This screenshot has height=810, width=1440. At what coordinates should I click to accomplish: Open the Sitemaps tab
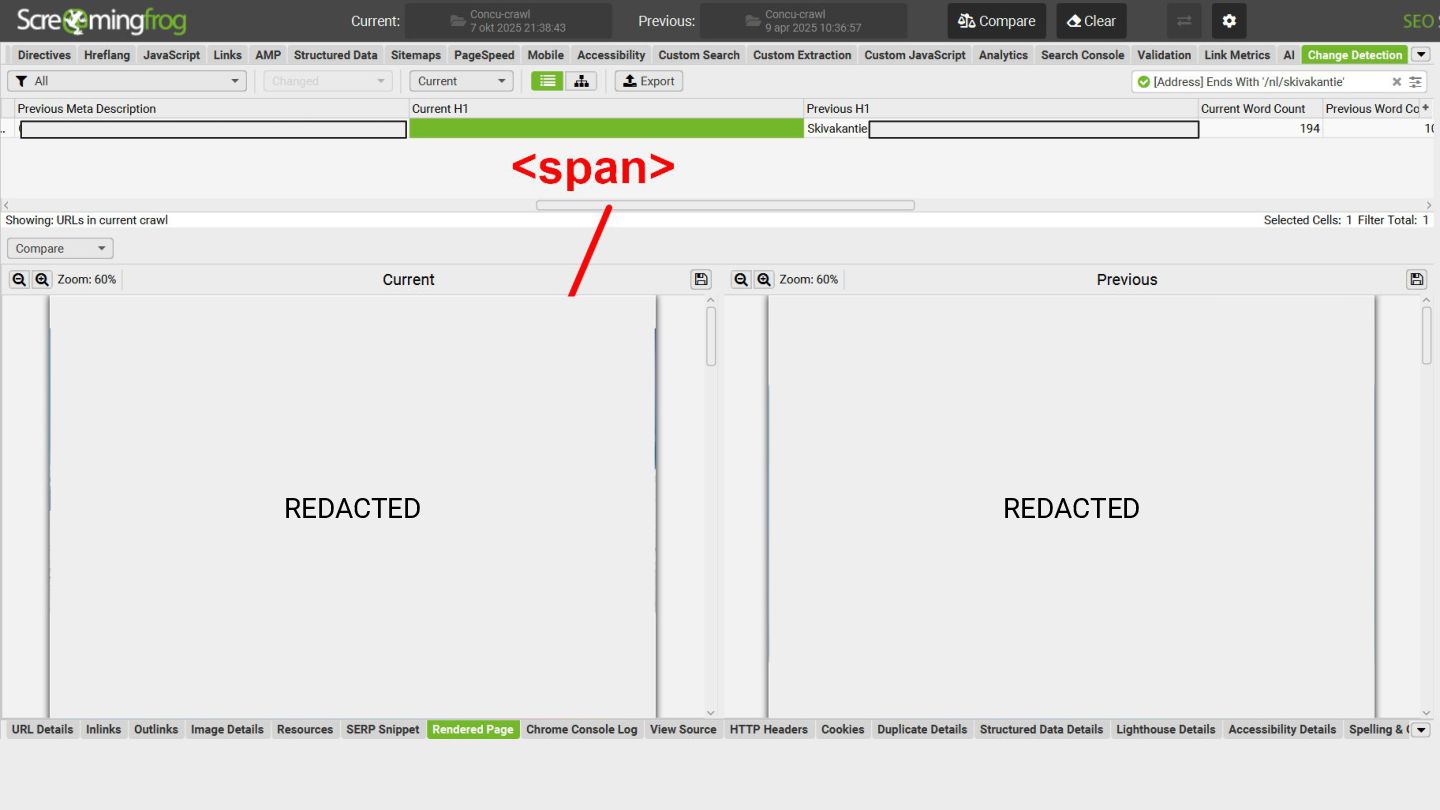point(415,55)
